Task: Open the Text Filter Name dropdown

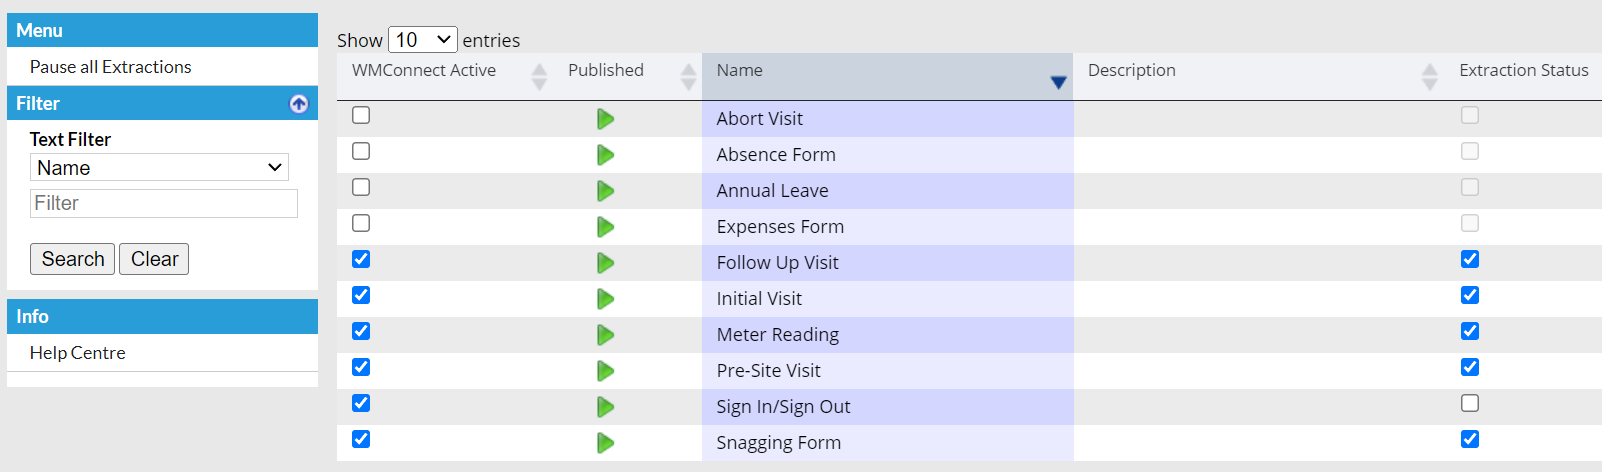Action: pyautogui.click(x=159, y=167)
